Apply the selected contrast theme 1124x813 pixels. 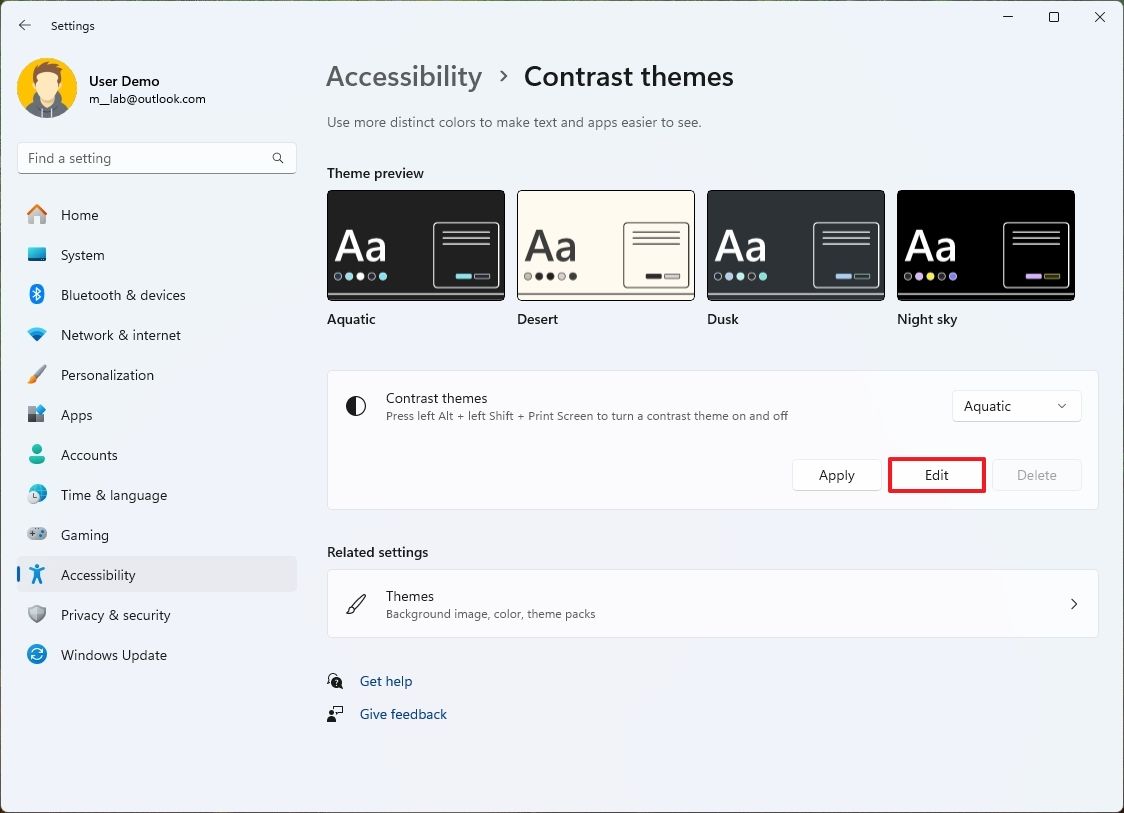tap(836, 475)
